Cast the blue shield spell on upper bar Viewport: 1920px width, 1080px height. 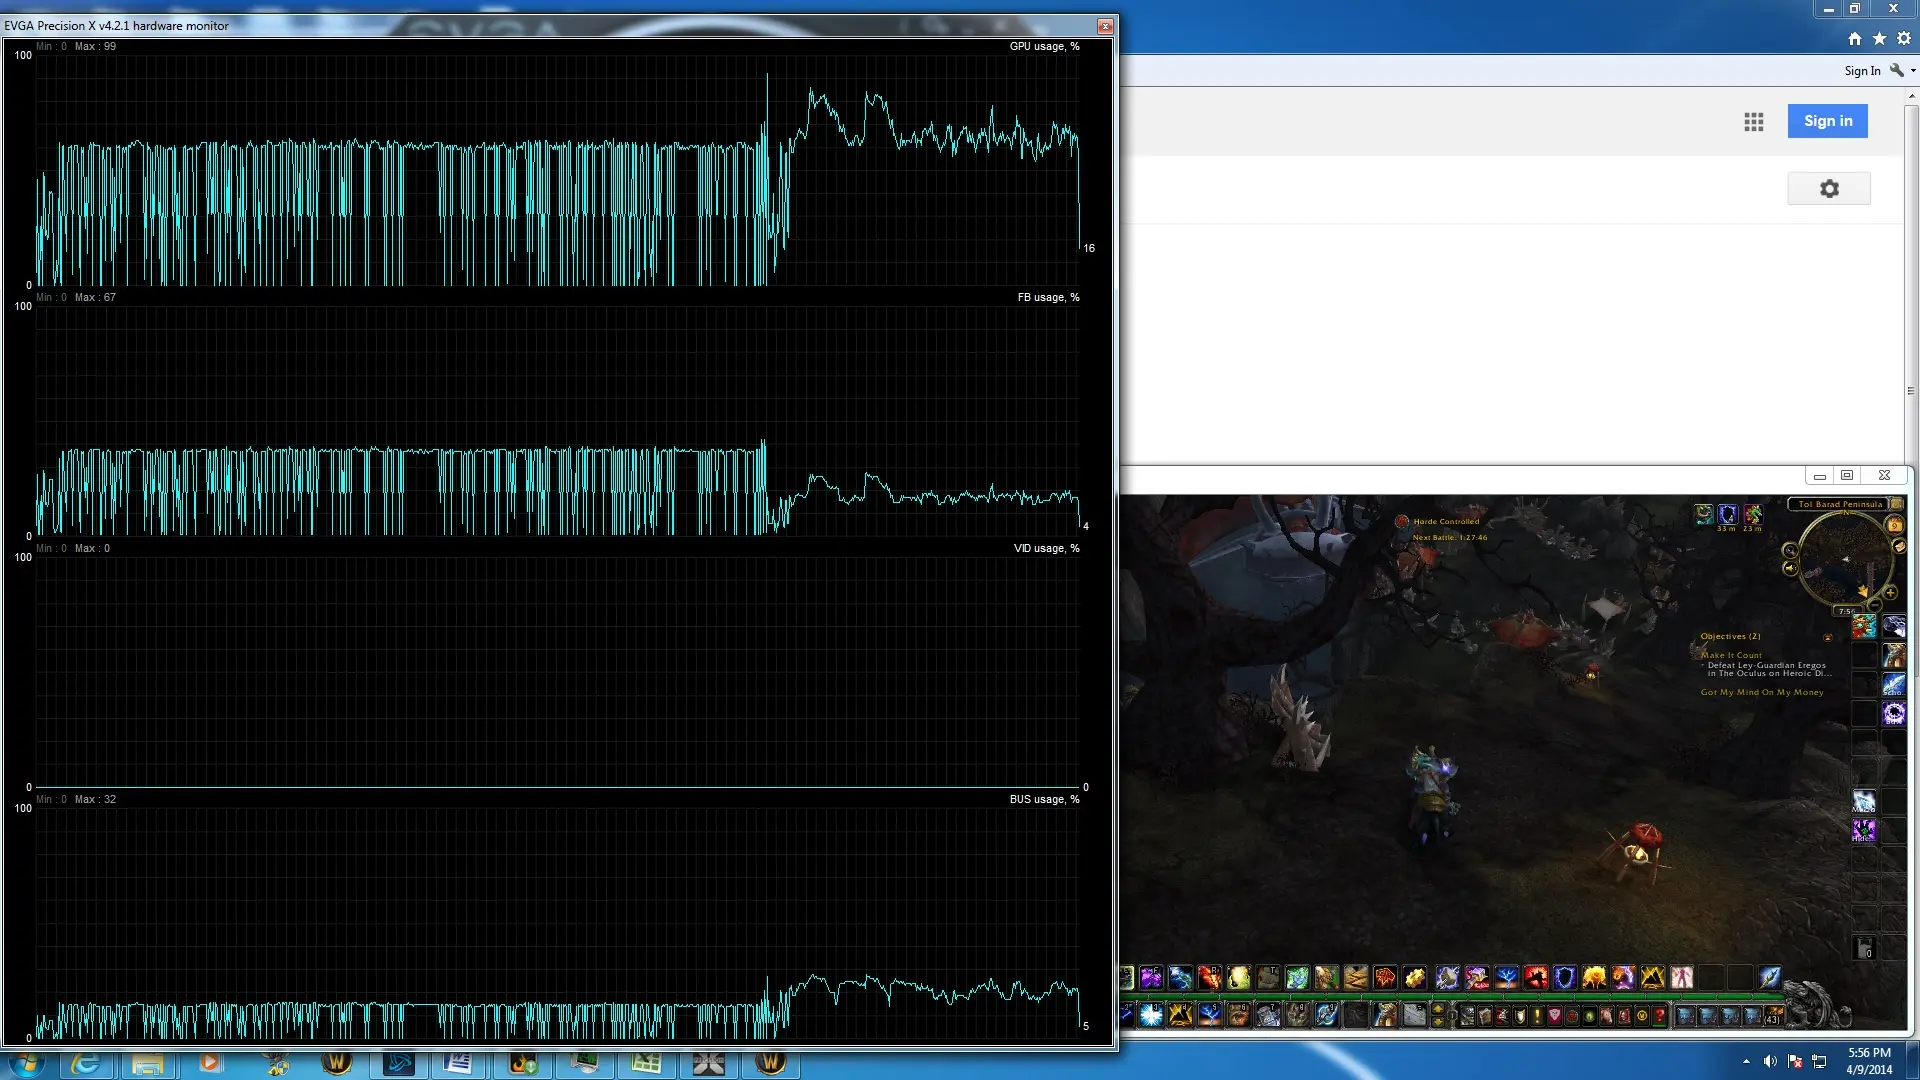click(1565, 977)
